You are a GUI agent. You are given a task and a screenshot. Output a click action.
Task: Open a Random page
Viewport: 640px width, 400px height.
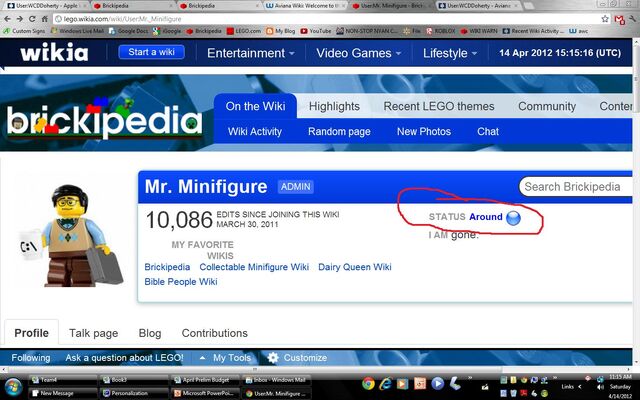[x=339, y=131]
